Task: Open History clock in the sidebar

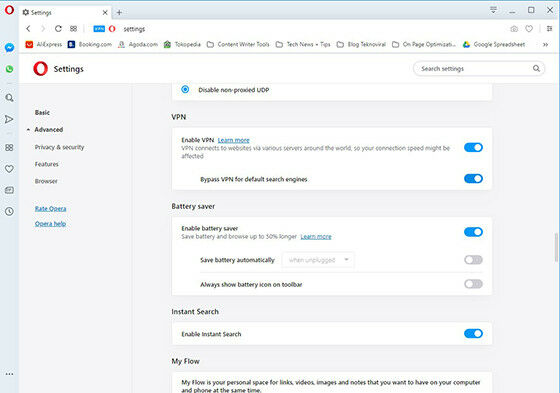Action: [9, 212]
